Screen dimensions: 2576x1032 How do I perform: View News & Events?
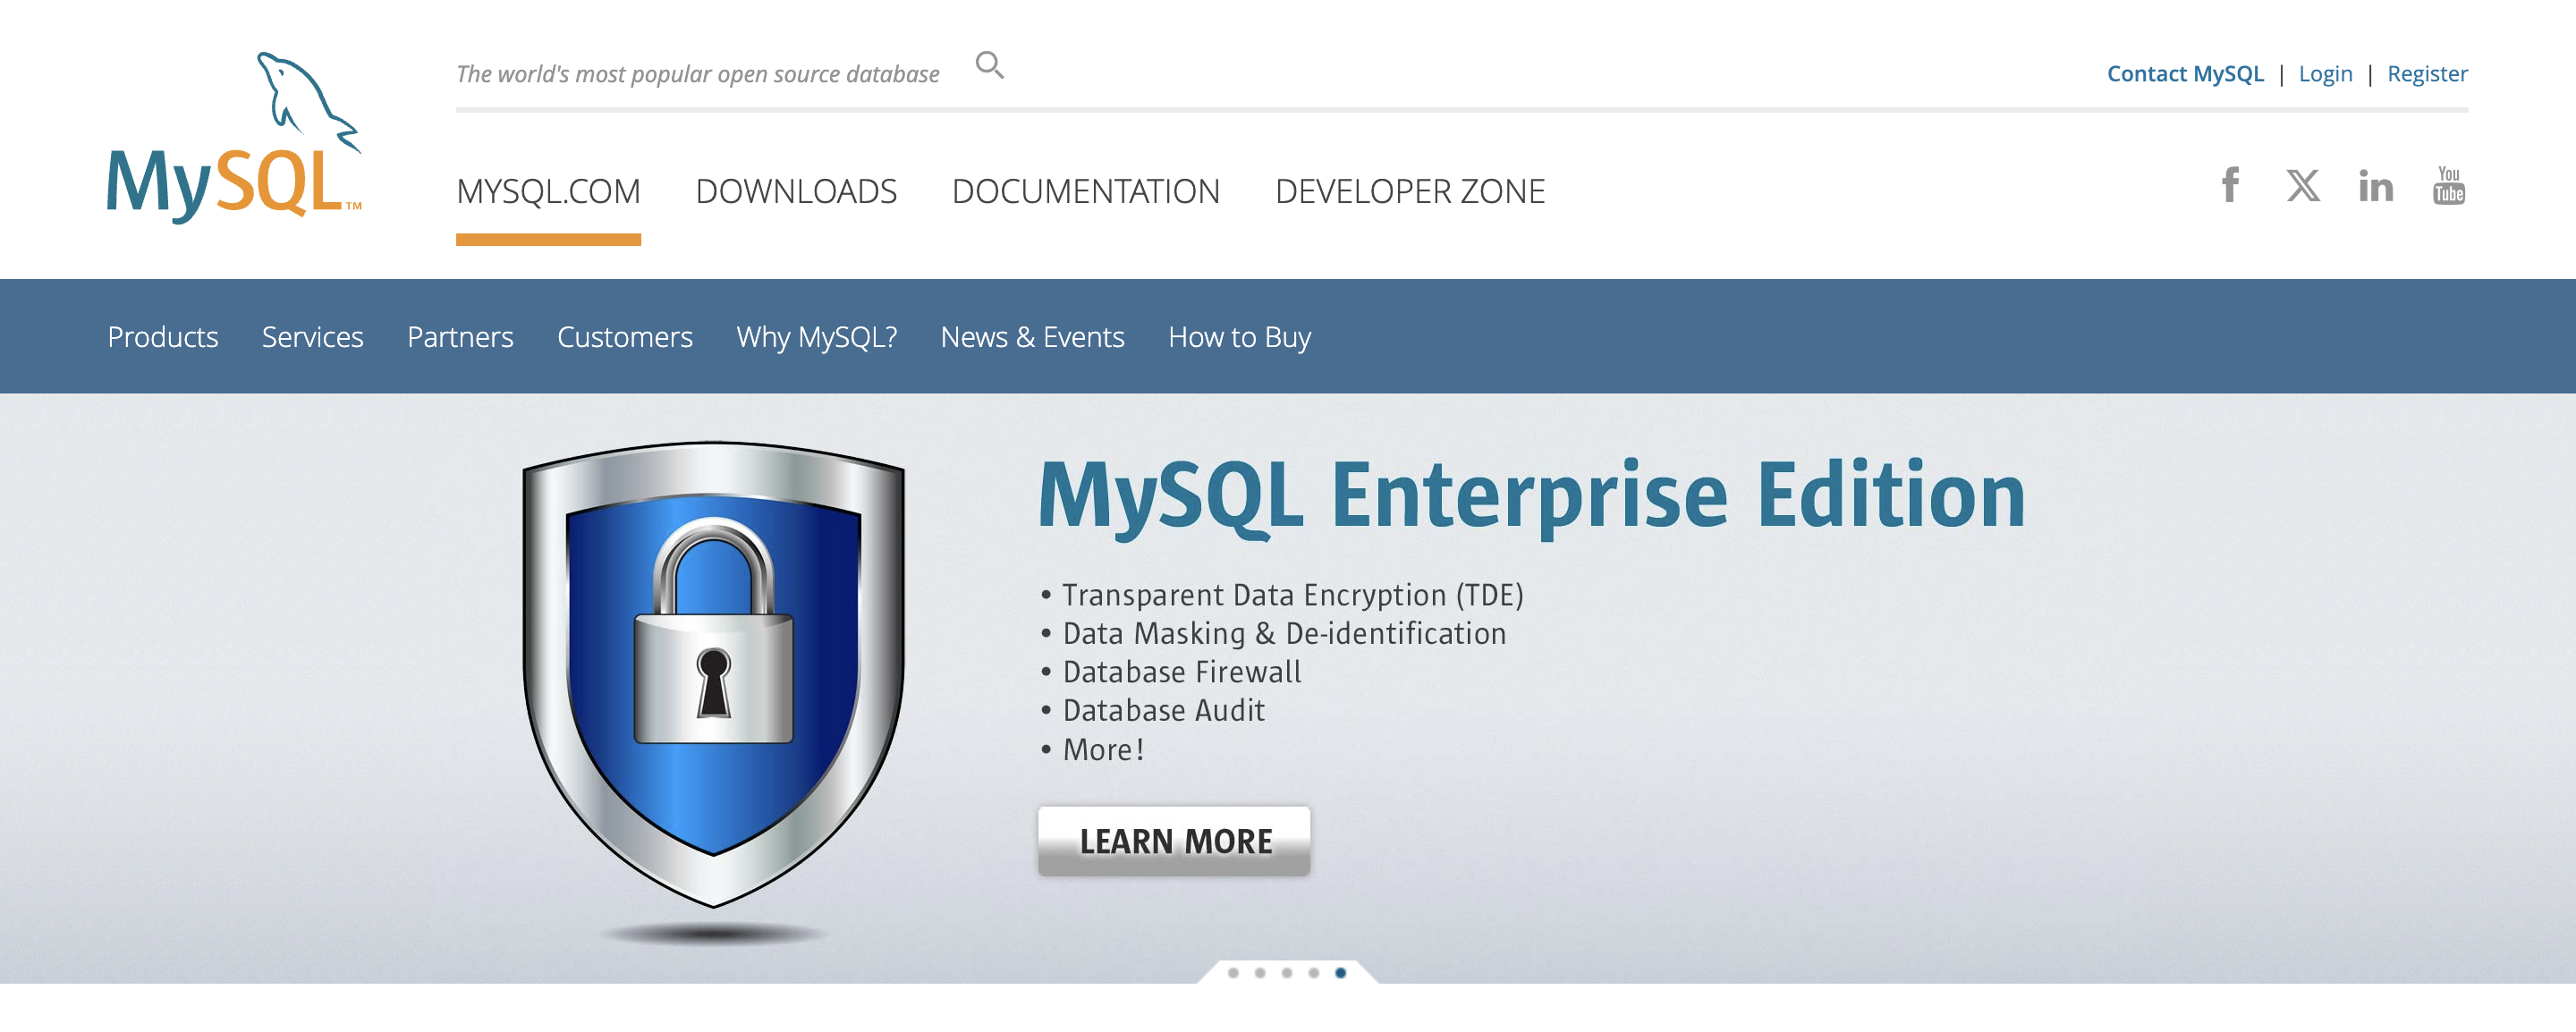click(1031, 337)
